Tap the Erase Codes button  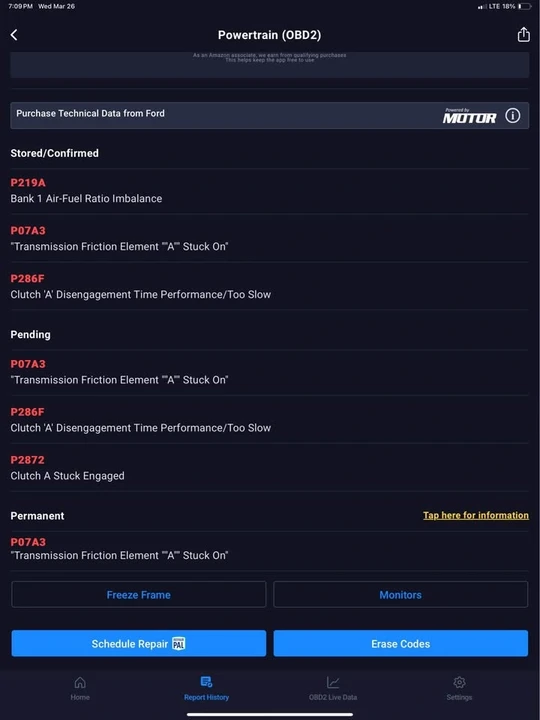coord(400,643)
